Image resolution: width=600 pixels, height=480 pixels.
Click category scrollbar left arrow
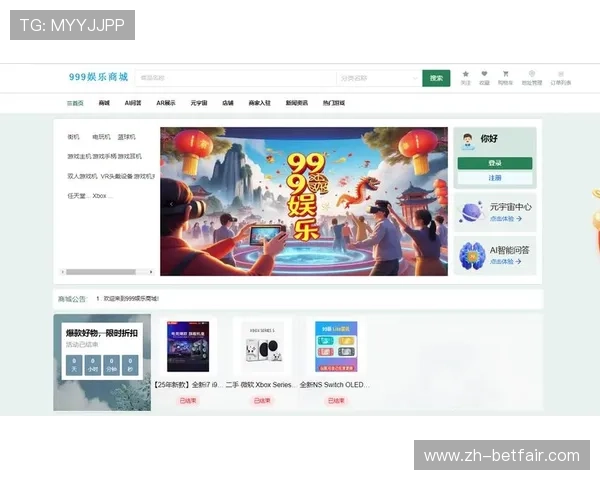pyautogui.click(x=62, y=272)
